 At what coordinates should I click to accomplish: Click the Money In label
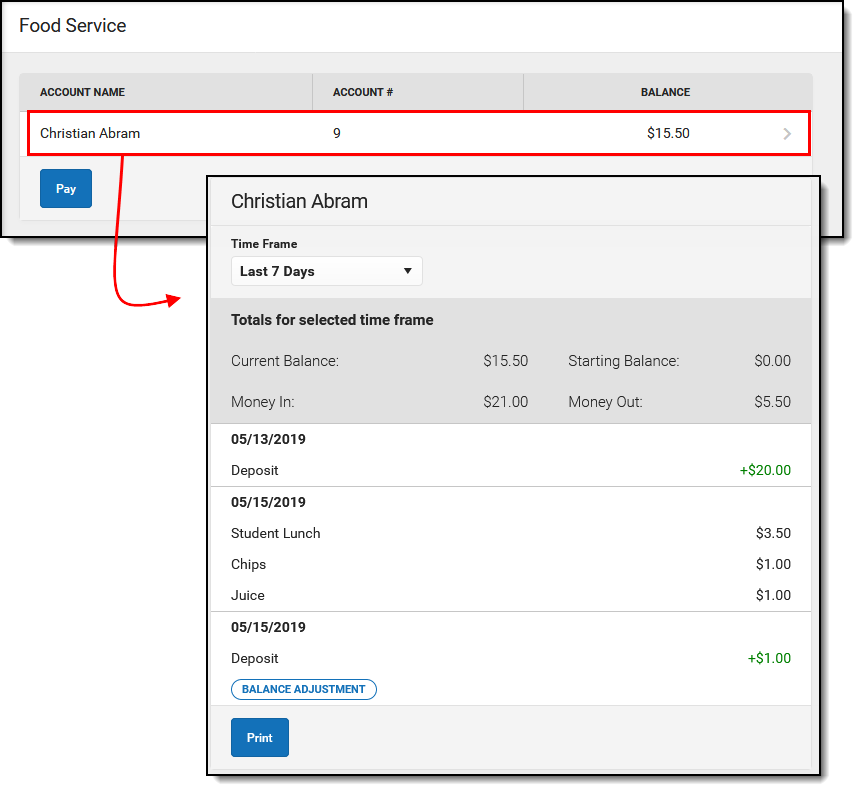(262, 402)
